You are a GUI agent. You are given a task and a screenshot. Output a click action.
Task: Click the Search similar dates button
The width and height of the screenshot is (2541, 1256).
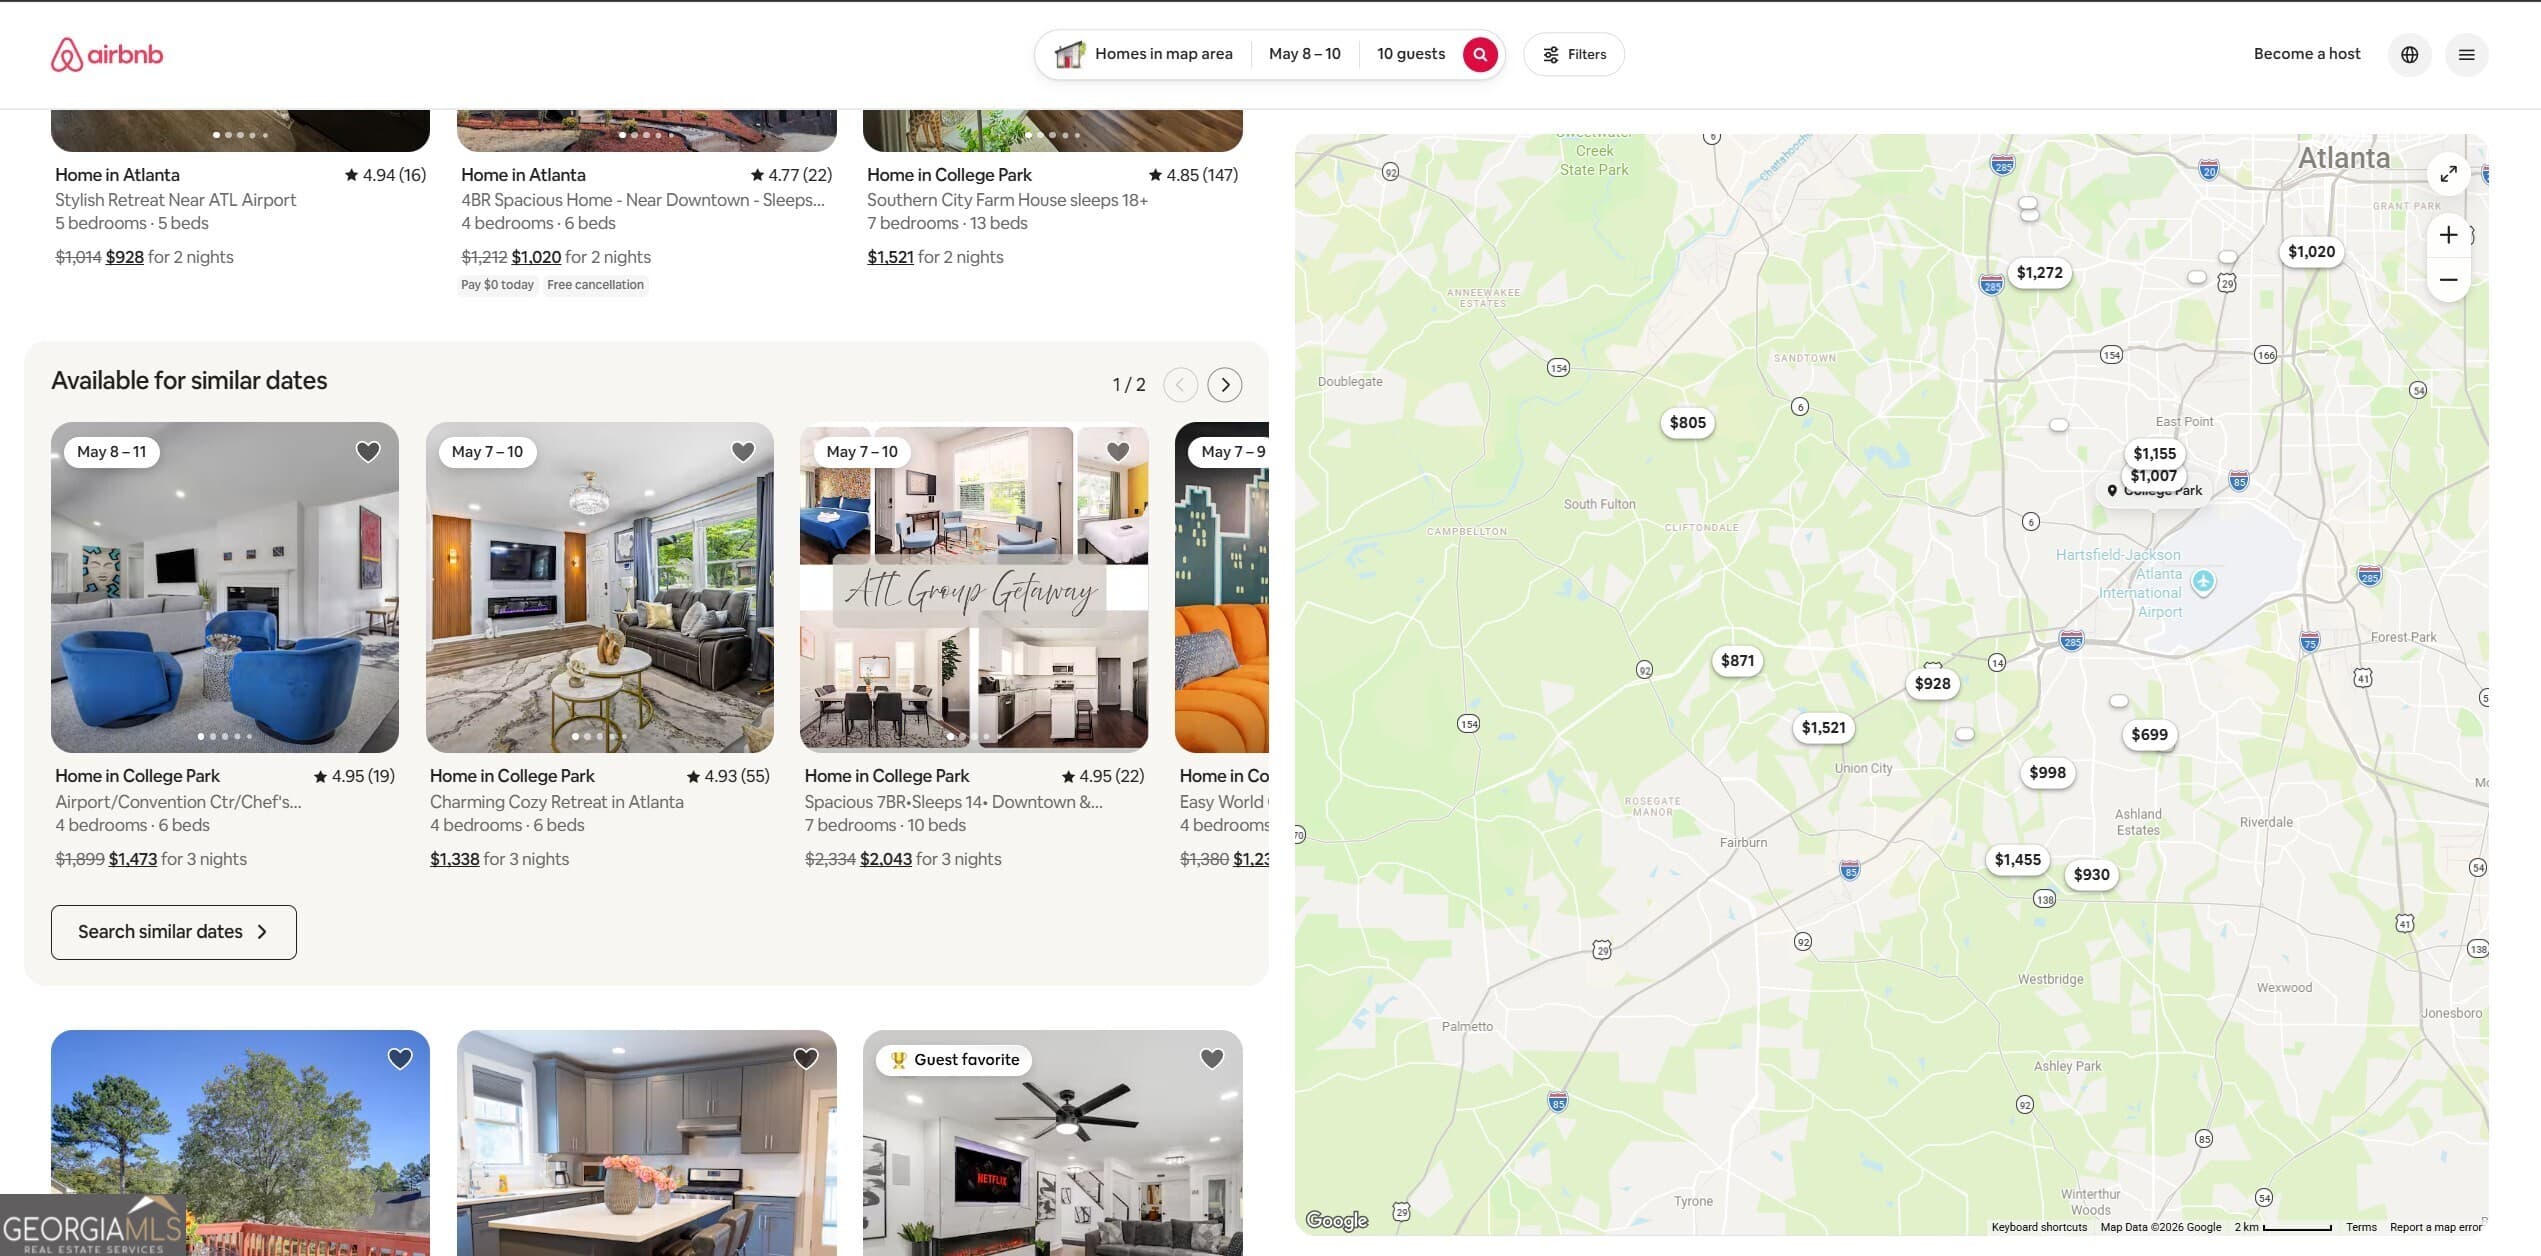(173, 932)
